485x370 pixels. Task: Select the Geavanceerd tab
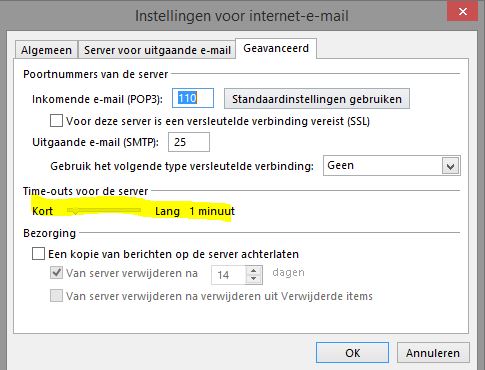coord(276,48)
